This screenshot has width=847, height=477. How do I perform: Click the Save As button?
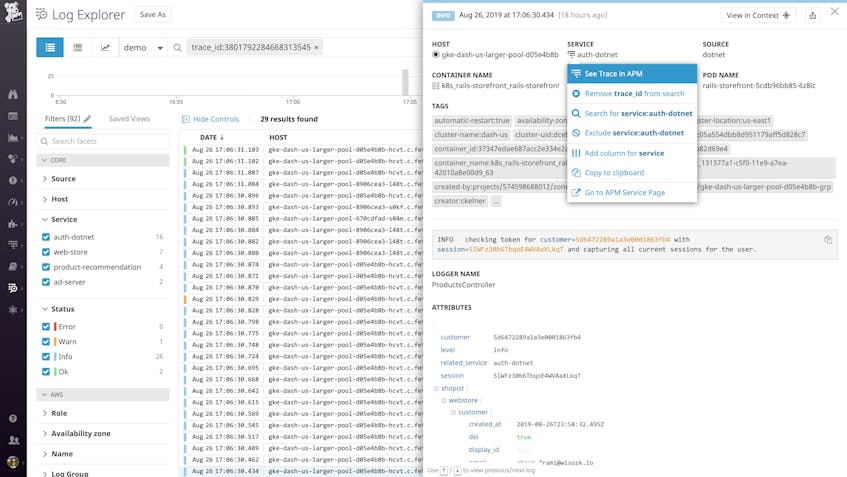[x=152, y=15]
